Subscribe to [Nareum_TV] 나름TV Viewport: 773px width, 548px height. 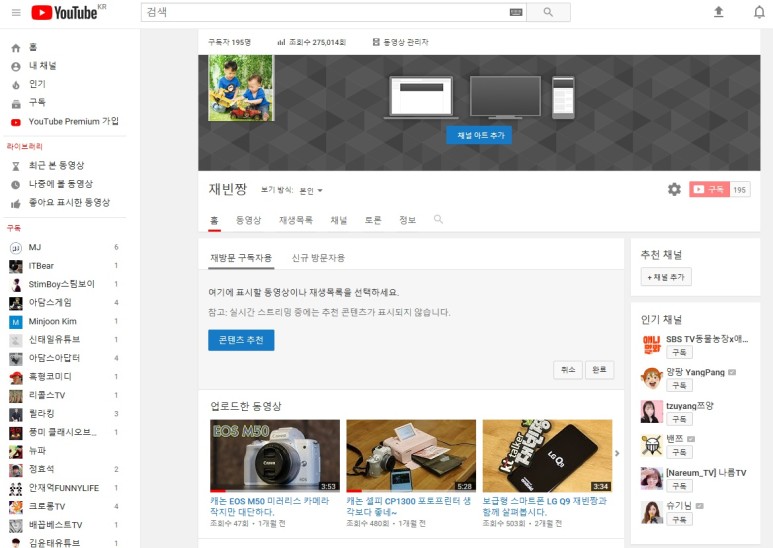click(679, 486)
